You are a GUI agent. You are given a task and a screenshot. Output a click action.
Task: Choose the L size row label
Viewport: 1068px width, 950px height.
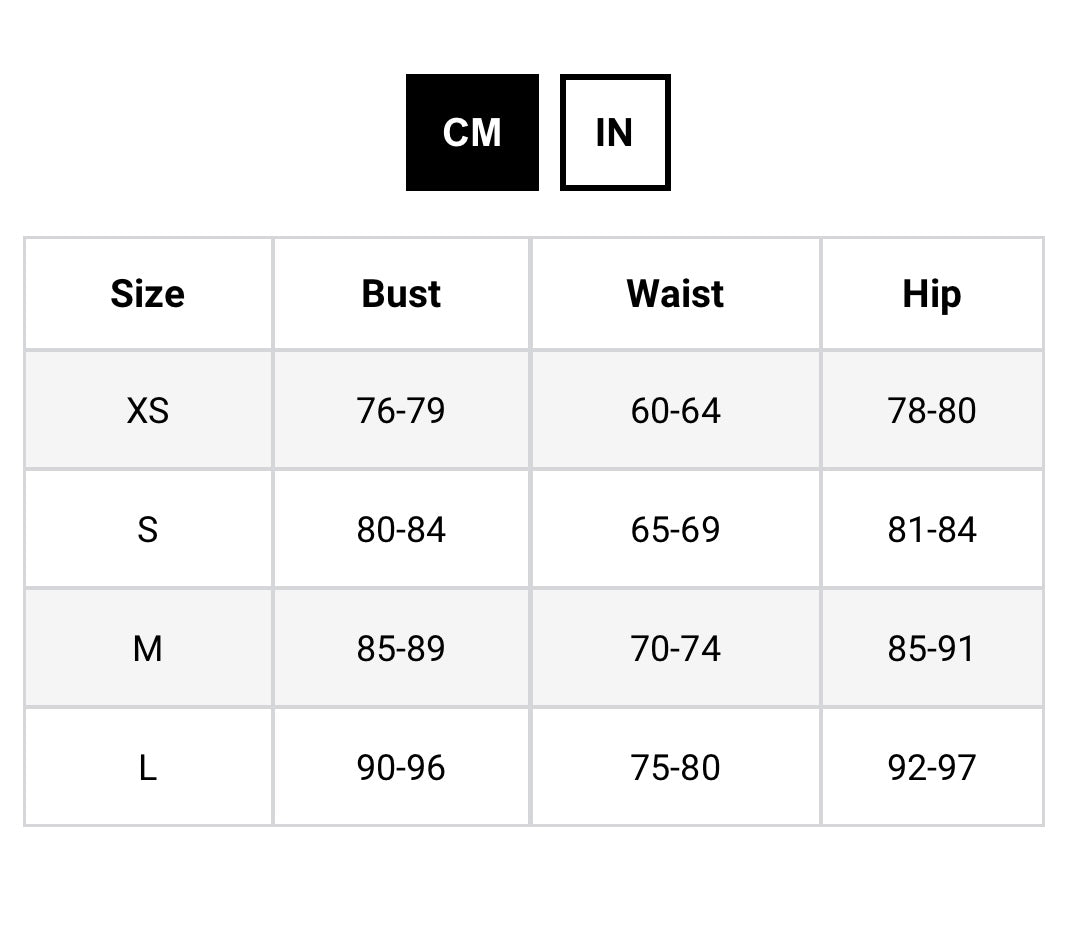pos(148,768)
